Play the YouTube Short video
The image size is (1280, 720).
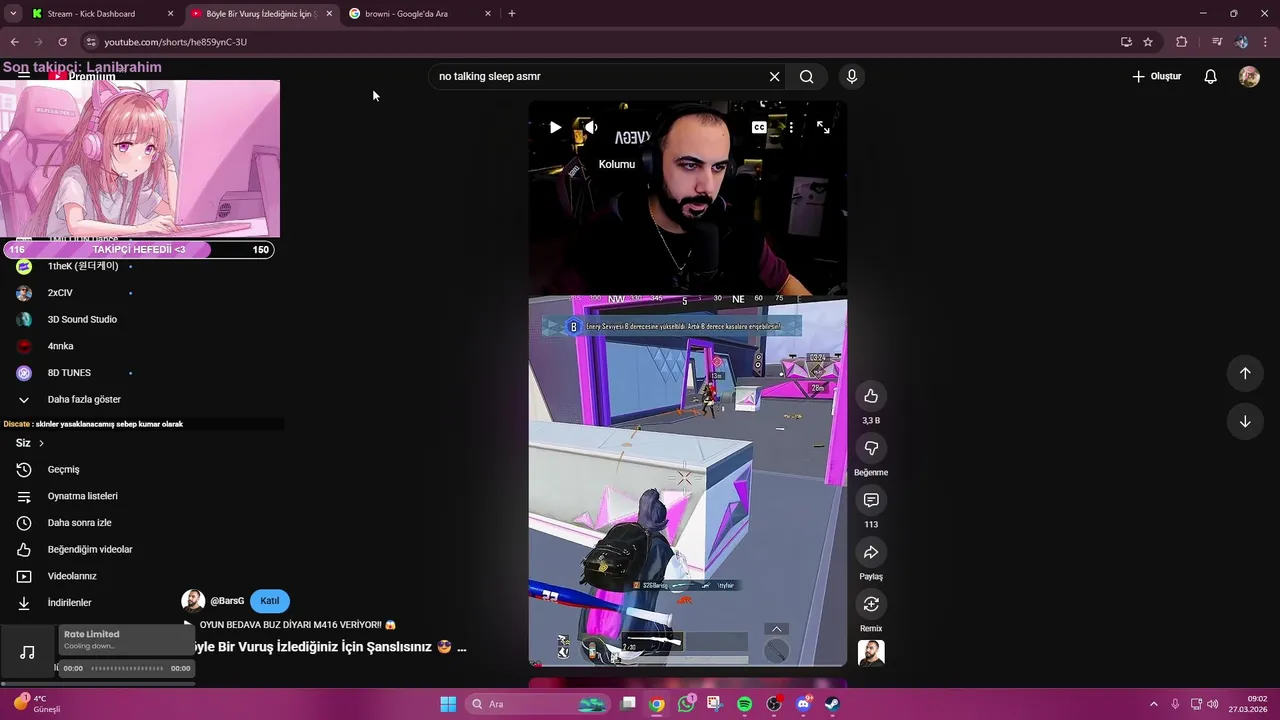click(555, 127)
